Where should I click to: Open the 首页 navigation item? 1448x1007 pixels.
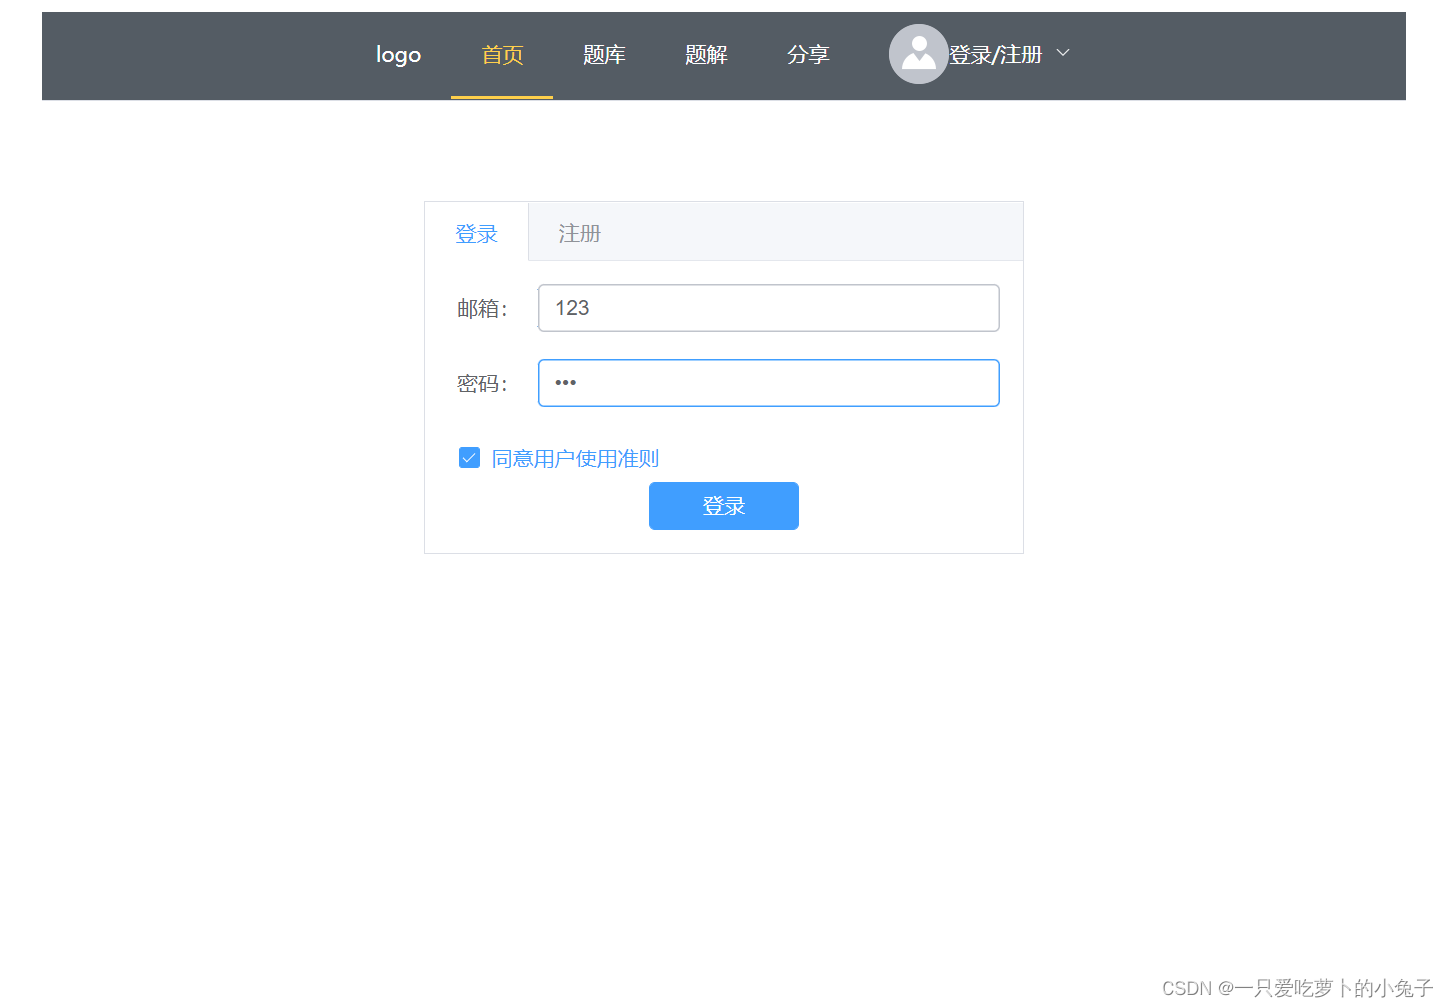click(502, 54)
